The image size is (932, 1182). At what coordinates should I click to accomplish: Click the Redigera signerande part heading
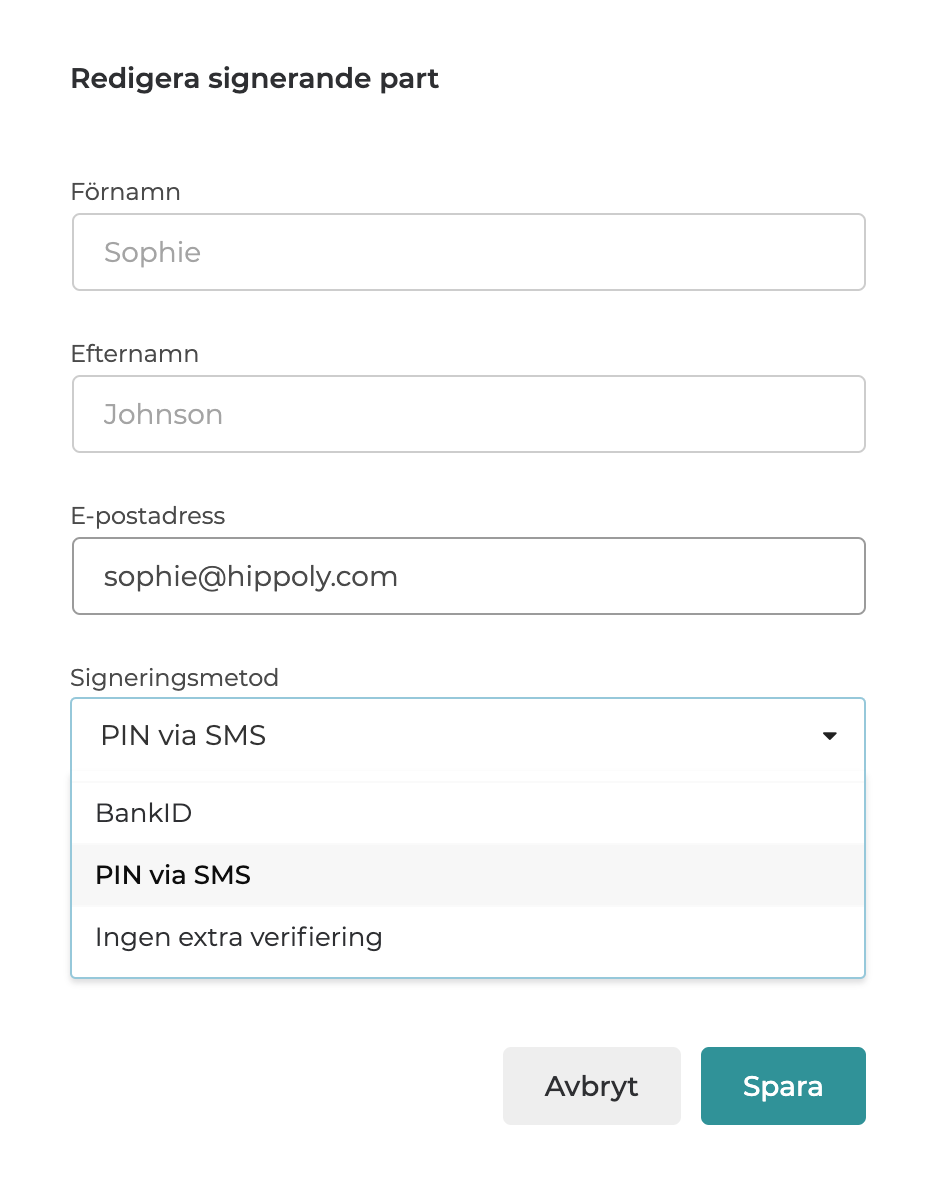(x=254, y=79)
